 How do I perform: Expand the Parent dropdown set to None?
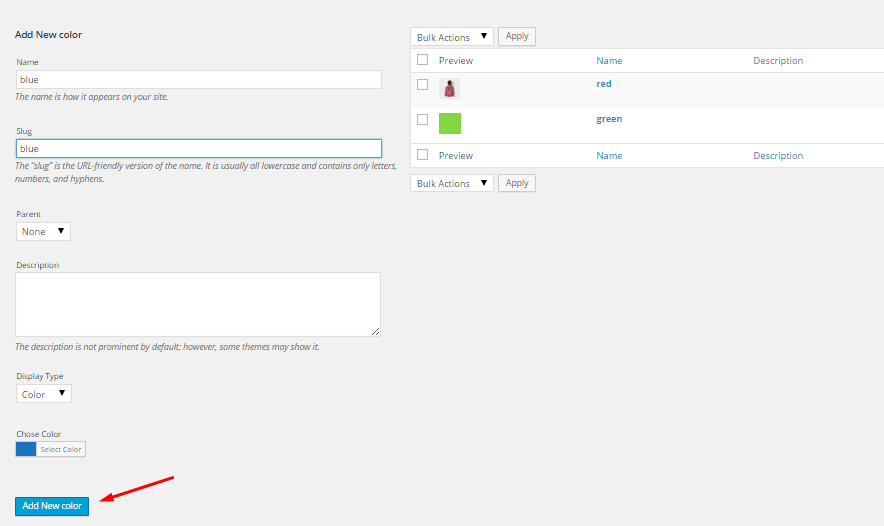(x=44, y=231)
